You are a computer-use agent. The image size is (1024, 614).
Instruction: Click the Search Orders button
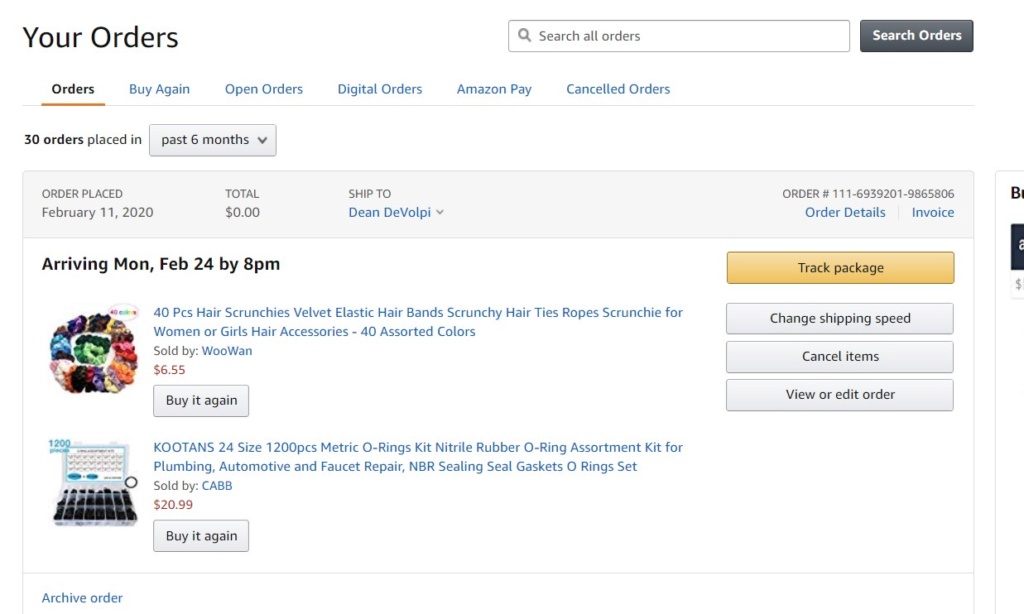916,36
